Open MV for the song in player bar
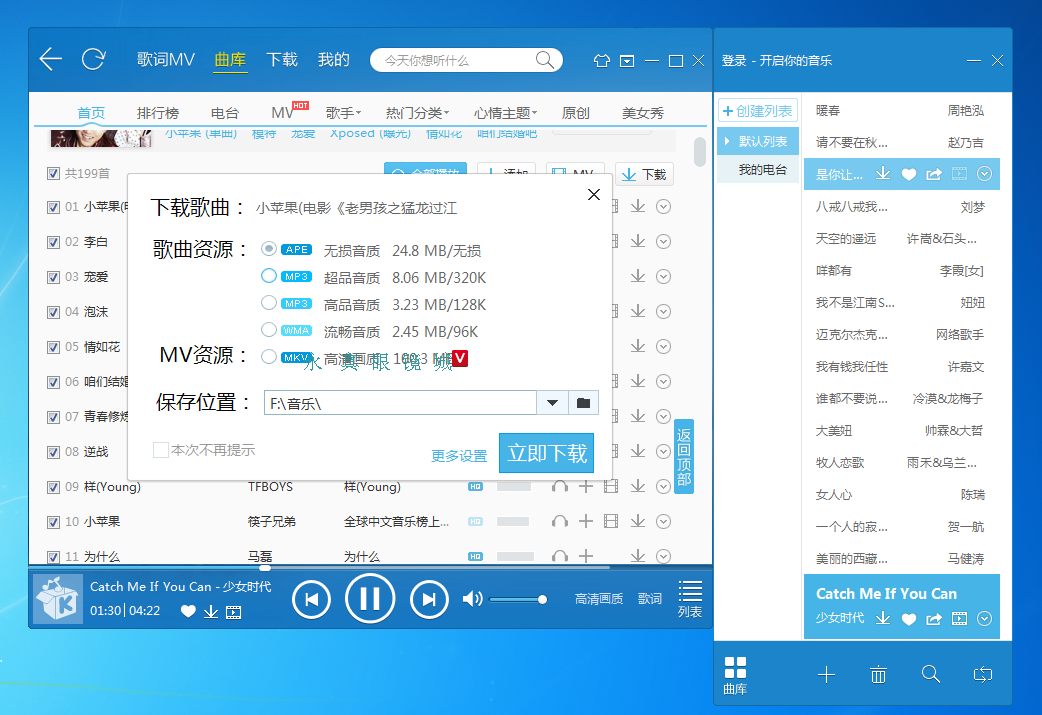Viewport: 1042px width, 715px height. [233, 612]
